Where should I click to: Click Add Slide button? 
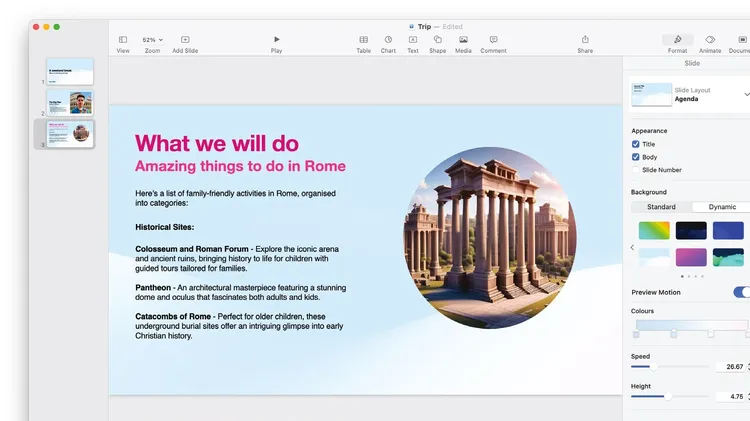coord(185,40)
